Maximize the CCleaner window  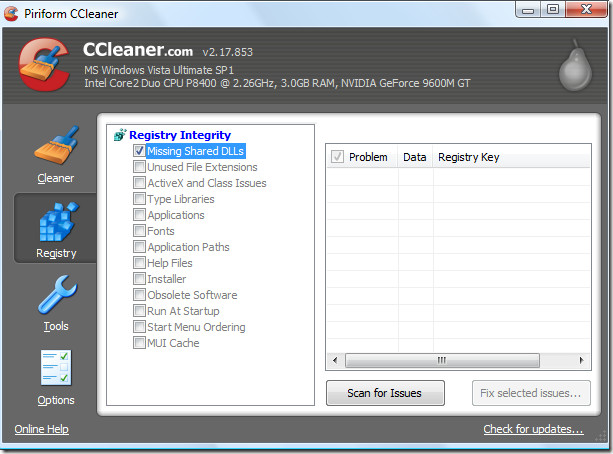pyautogui.click(x=553, y=9)
